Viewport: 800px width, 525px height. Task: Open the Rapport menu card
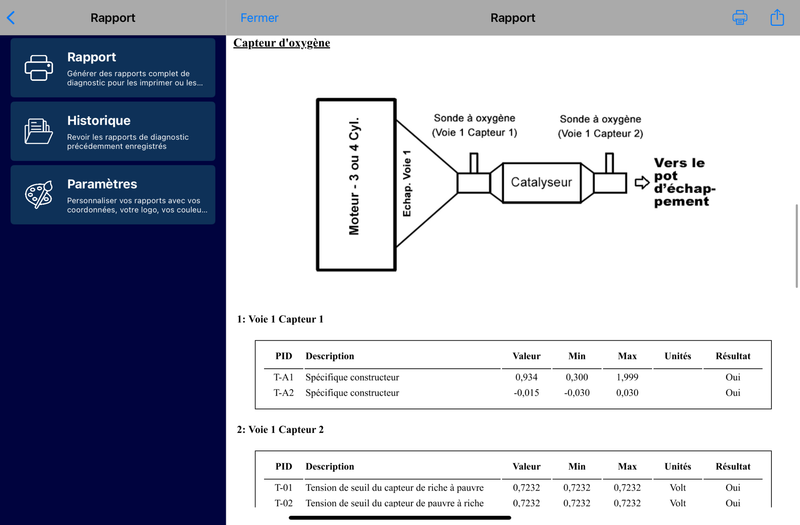pos(113,67)
